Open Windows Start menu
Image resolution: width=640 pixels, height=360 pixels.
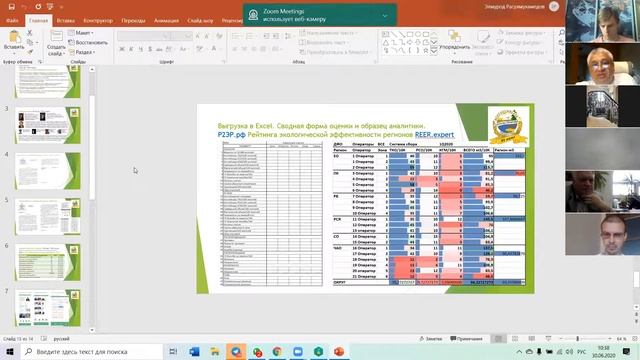(x=10, y=351)
